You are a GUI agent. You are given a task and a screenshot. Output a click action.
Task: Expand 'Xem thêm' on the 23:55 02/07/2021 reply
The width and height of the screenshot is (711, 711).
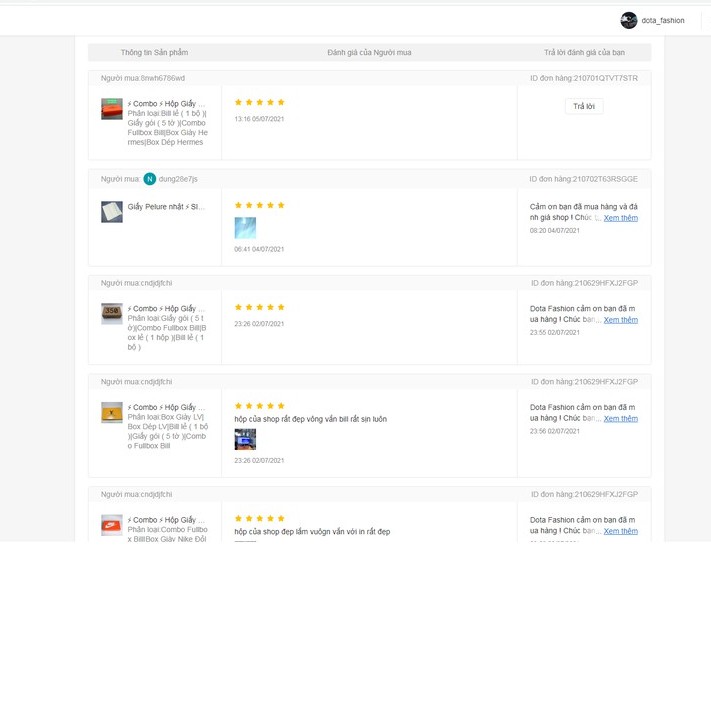tap(620, 320)
